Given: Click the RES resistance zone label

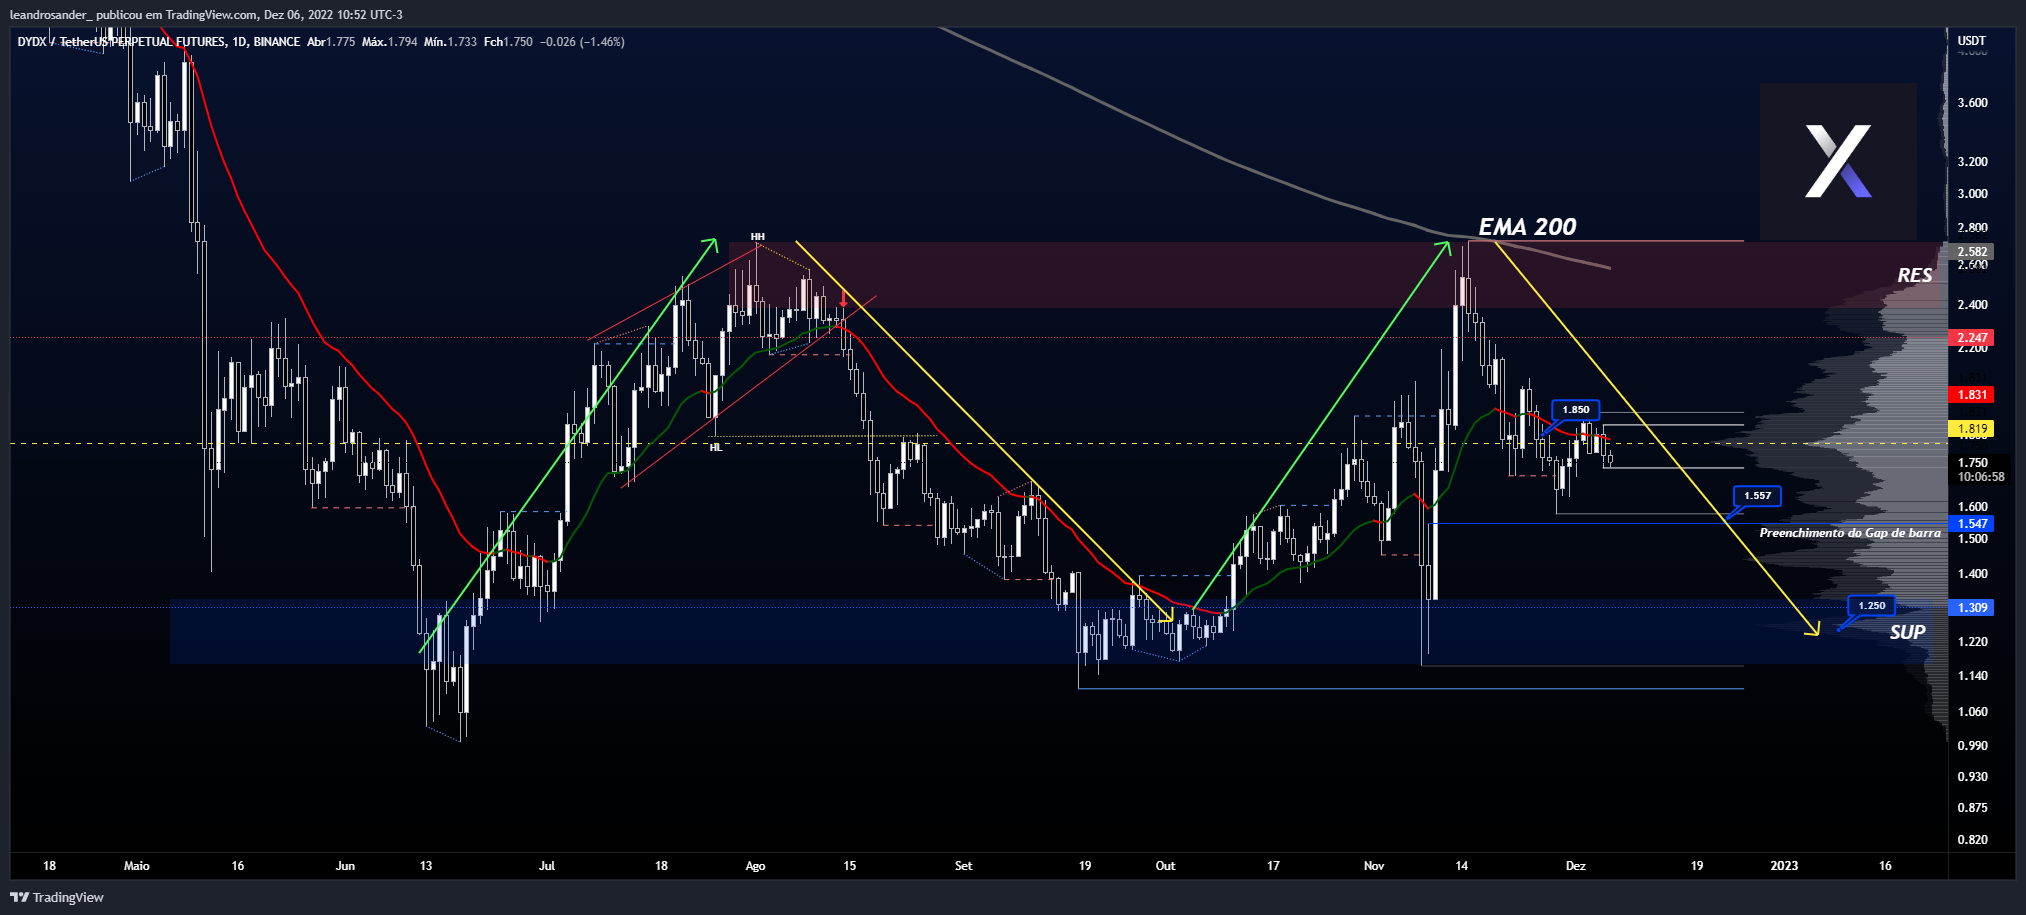Looking at the screenshot, I should click(x=1915, y=275).
